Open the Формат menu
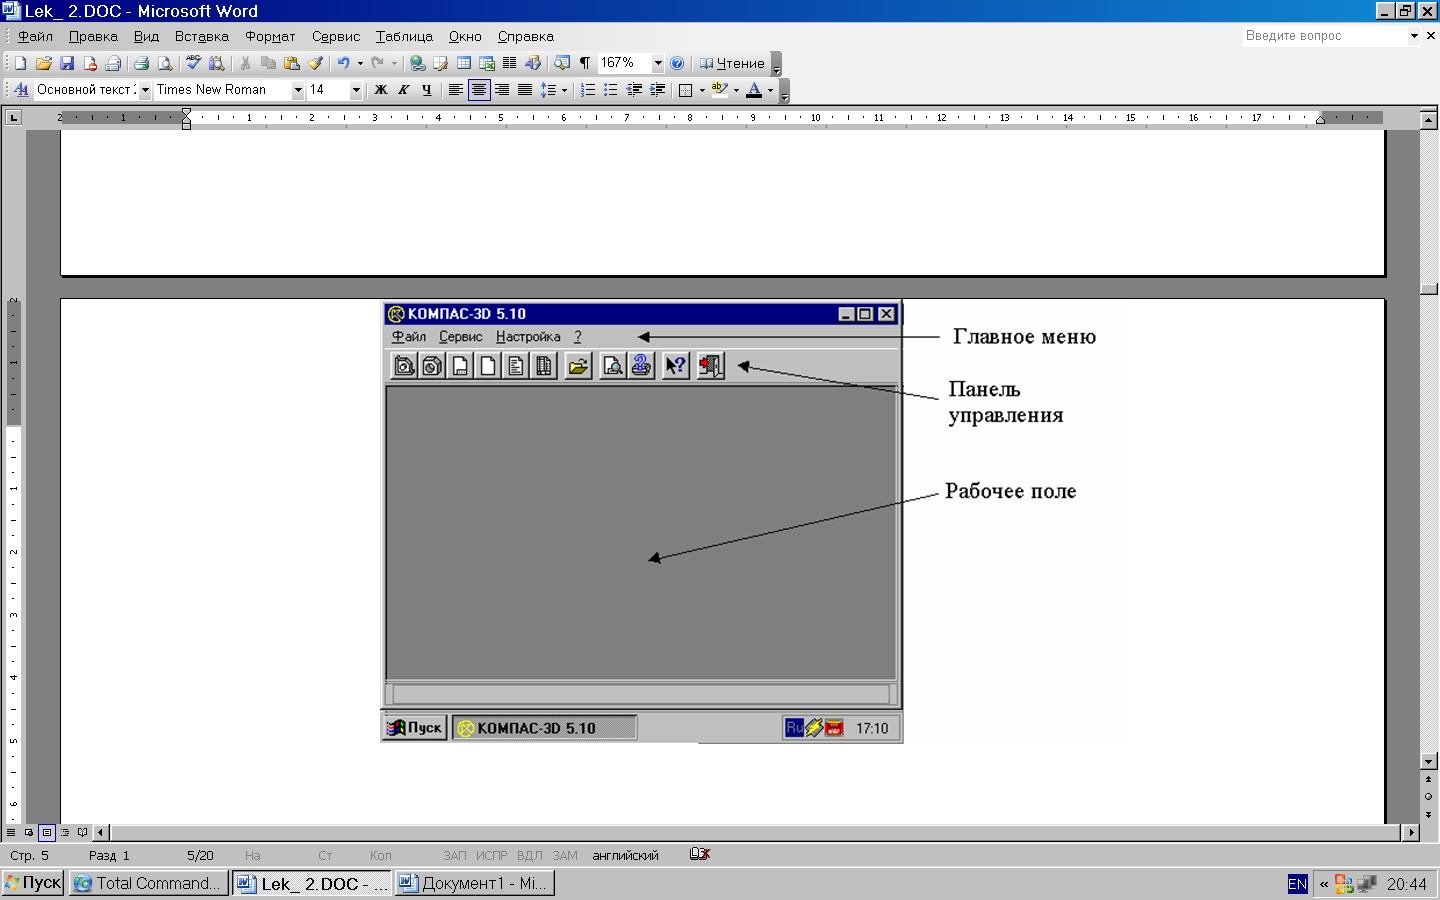Screen dimensions: 1440x900 (x=270, y=36)
